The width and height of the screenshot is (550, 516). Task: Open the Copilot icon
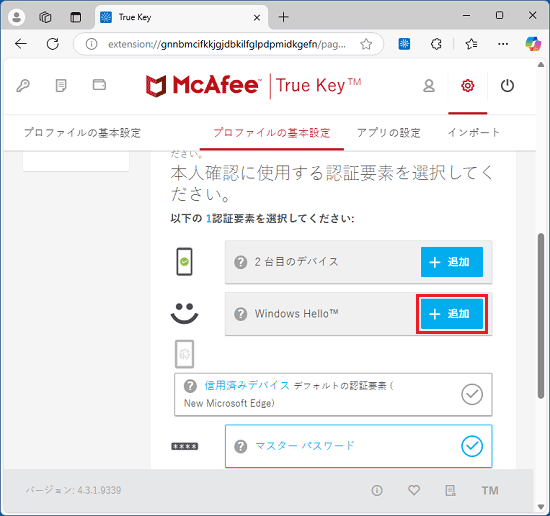click(x=533, y=44)
